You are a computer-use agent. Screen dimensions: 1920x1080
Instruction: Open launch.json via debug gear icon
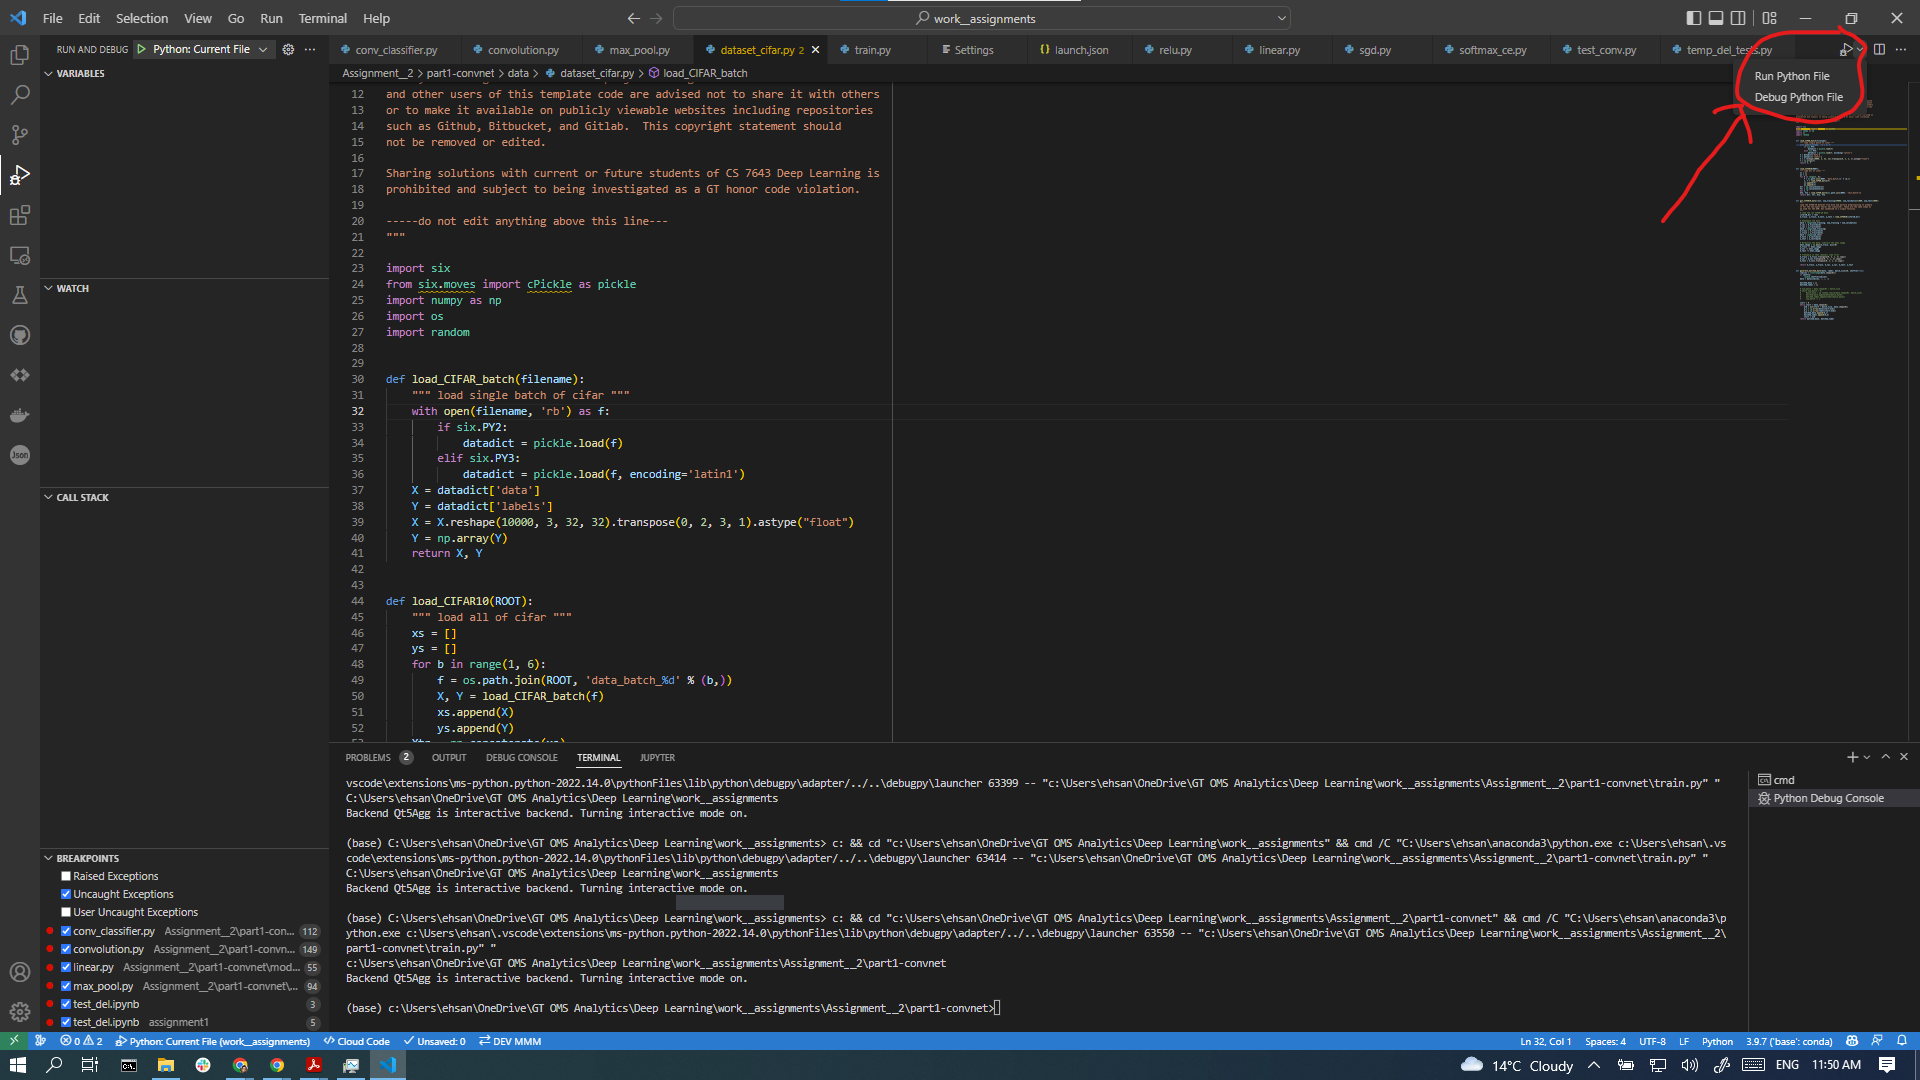(288, 49)
